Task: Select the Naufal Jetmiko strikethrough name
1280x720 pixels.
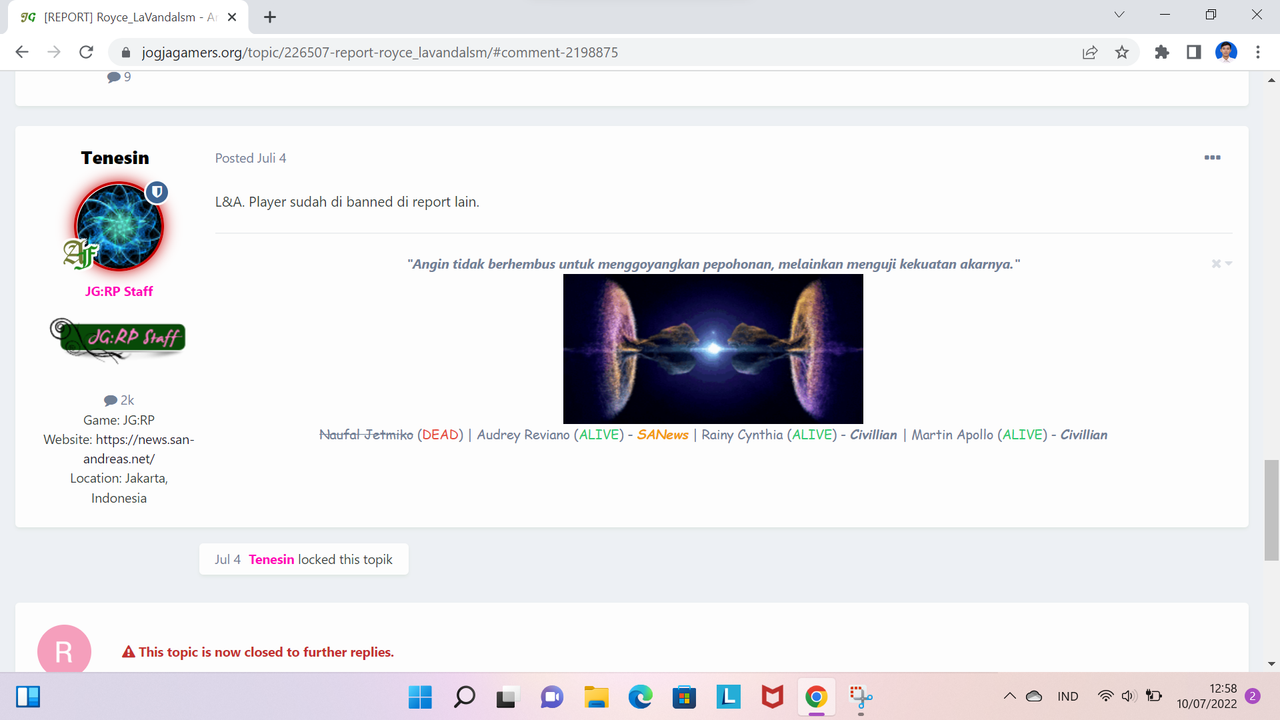Action: 366,435
